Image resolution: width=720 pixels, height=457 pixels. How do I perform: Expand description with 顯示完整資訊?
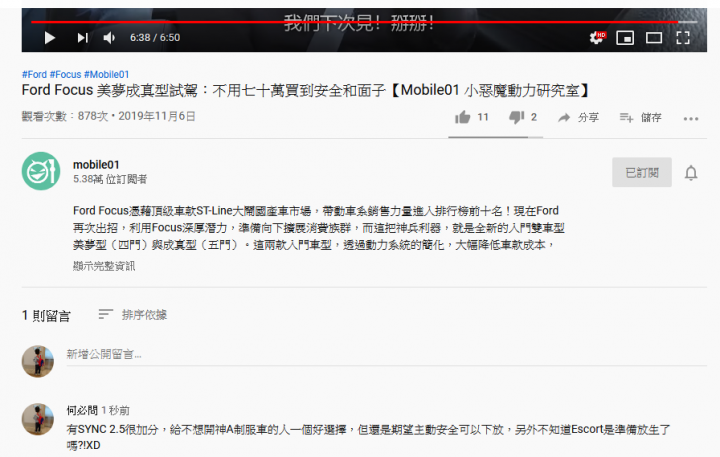[104, 266]
